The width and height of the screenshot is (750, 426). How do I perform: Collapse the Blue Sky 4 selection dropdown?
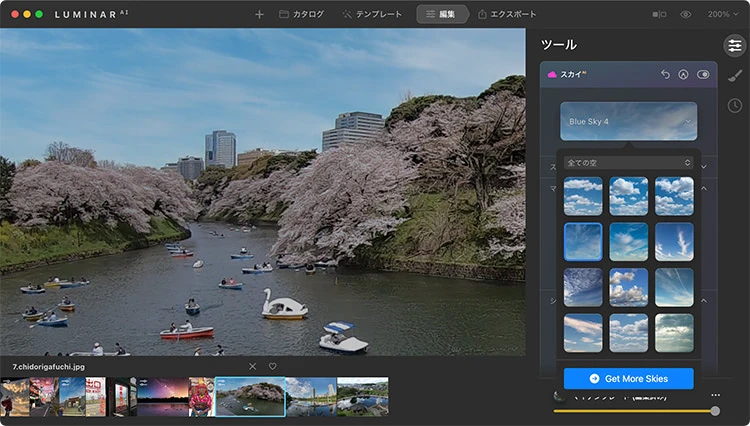[x=628, y=122]
